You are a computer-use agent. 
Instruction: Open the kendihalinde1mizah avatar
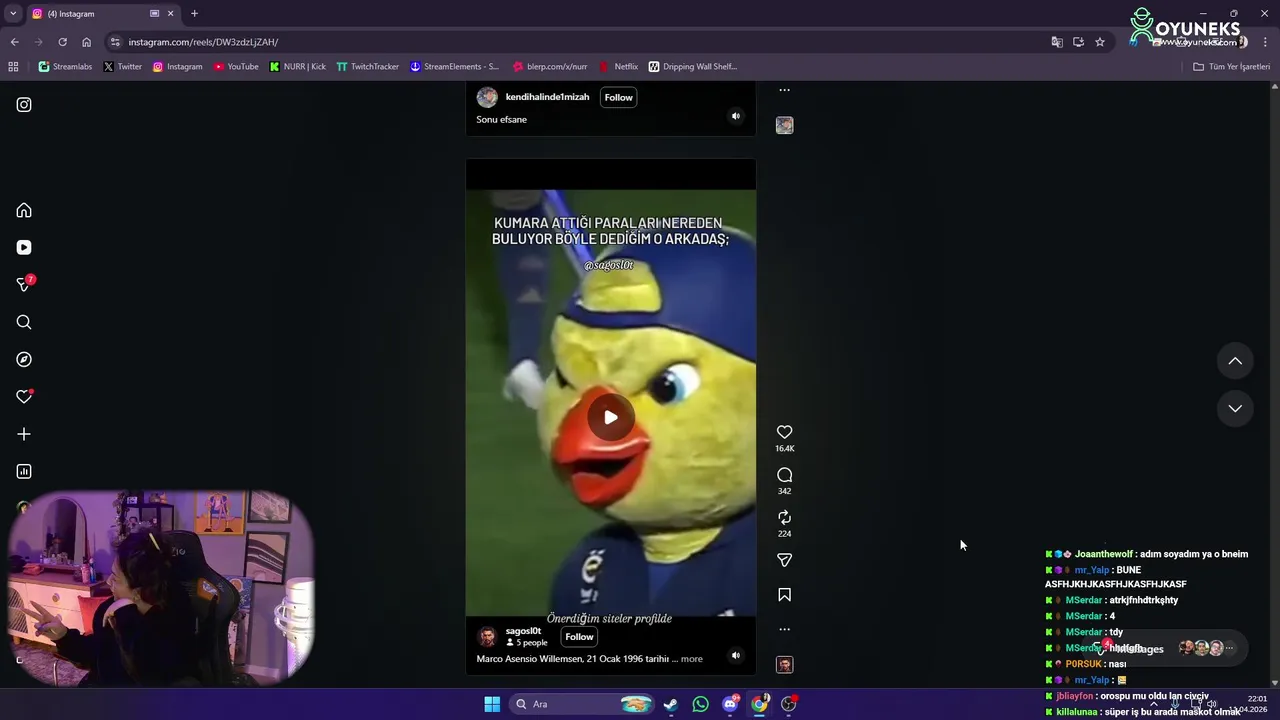[487, 97]
